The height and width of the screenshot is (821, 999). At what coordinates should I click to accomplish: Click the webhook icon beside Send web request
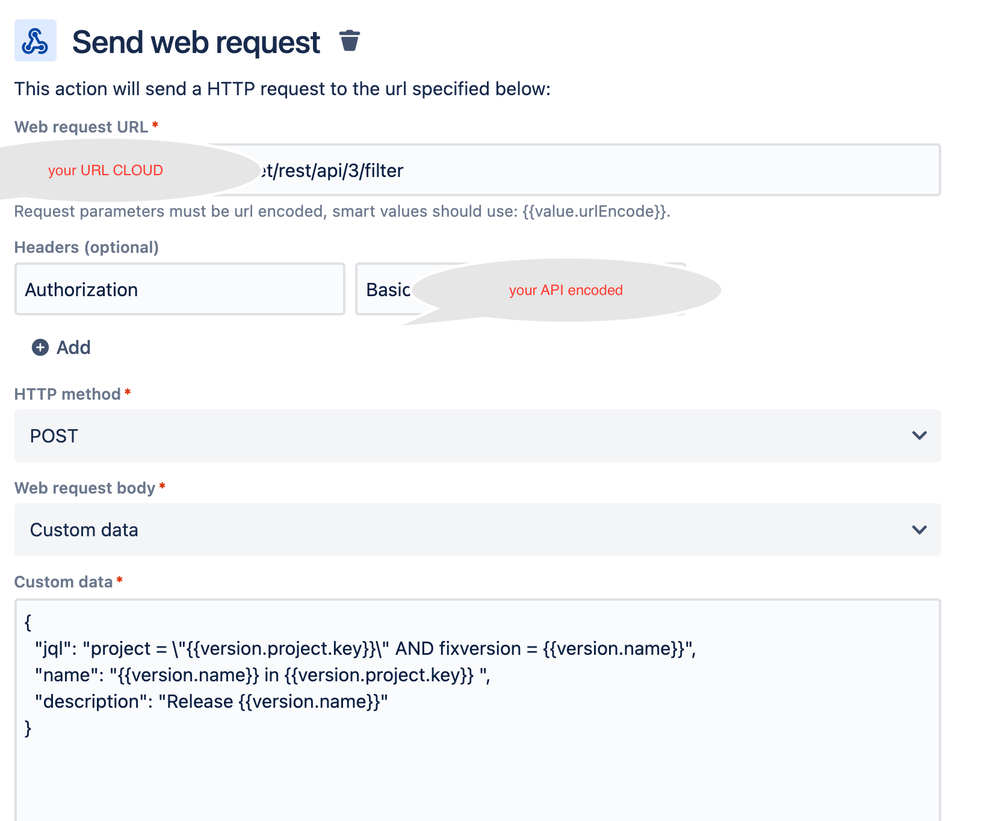(x=35, y=41)
